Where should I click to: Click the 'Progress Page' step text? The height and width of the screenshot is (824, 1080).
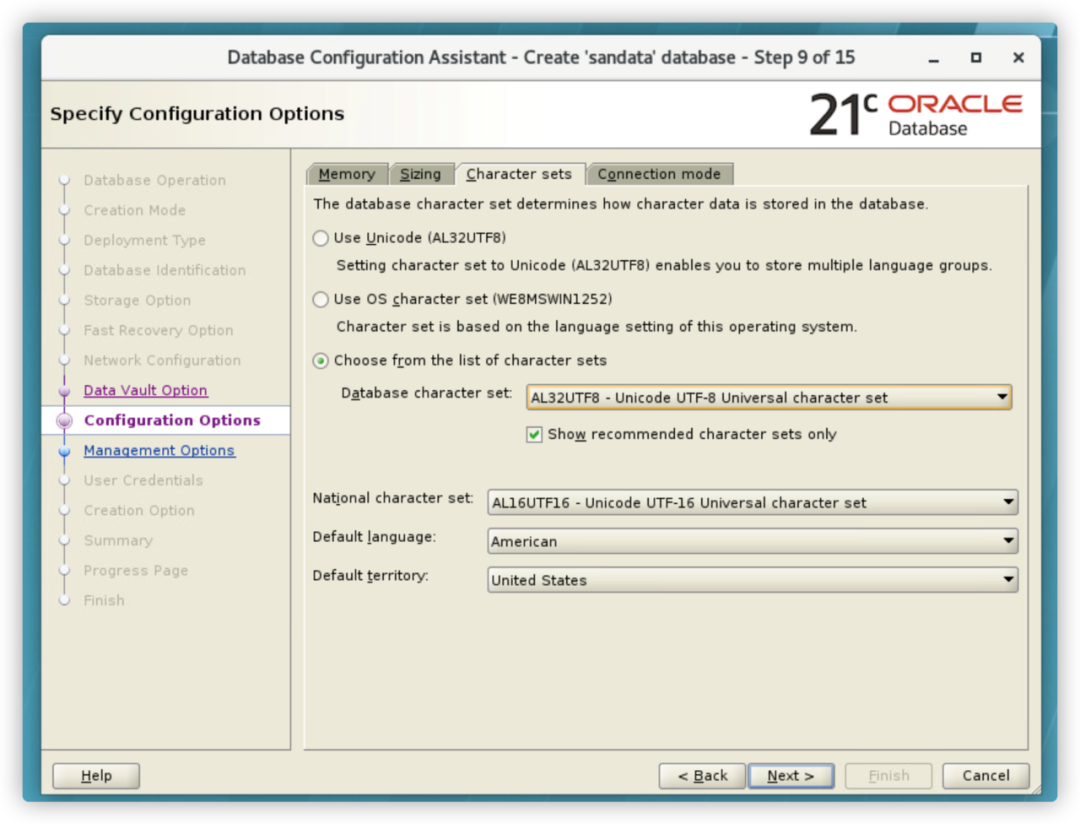point(136,570)
